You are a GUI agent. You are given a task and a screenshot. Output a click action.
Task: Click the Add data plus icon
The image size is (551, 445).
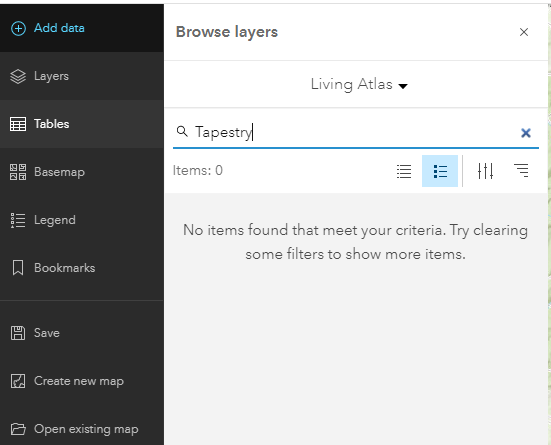point(18,28)
